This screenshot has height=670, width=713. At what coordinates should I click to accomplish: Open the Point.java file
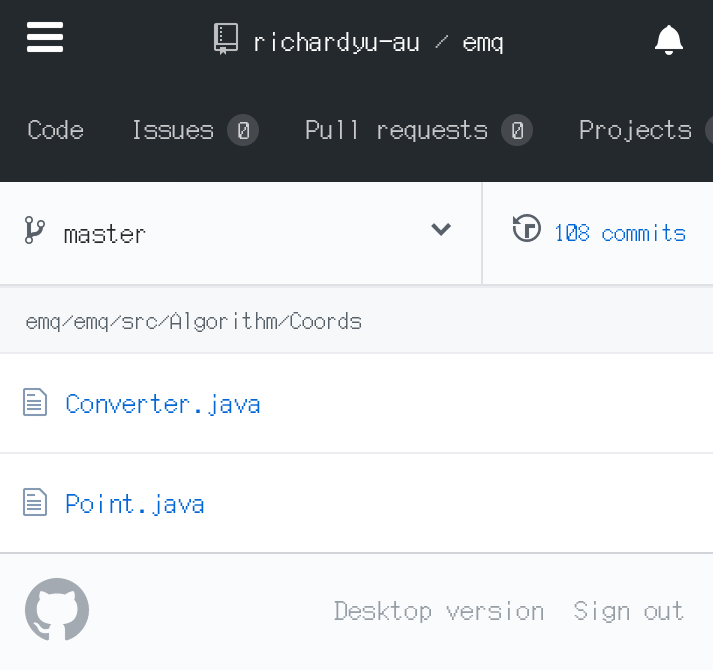click(135, 504)
